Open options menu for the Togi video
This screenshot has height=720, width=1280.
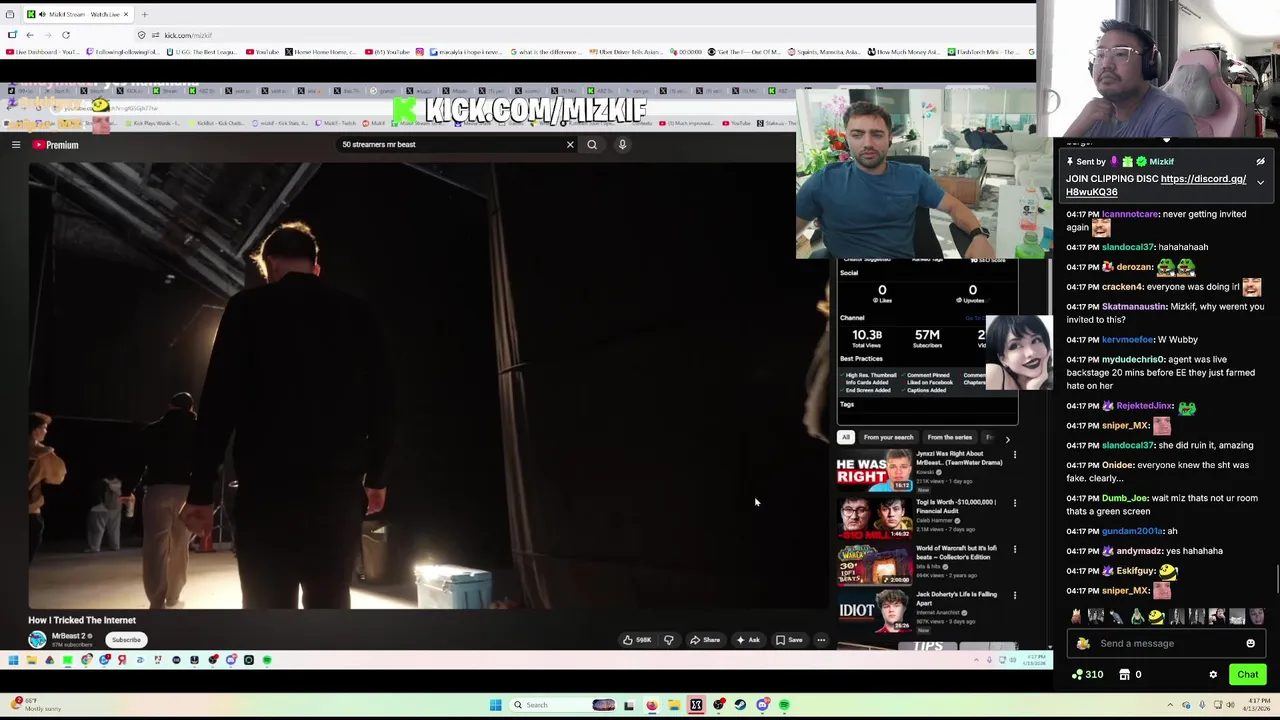point(1014,503)
